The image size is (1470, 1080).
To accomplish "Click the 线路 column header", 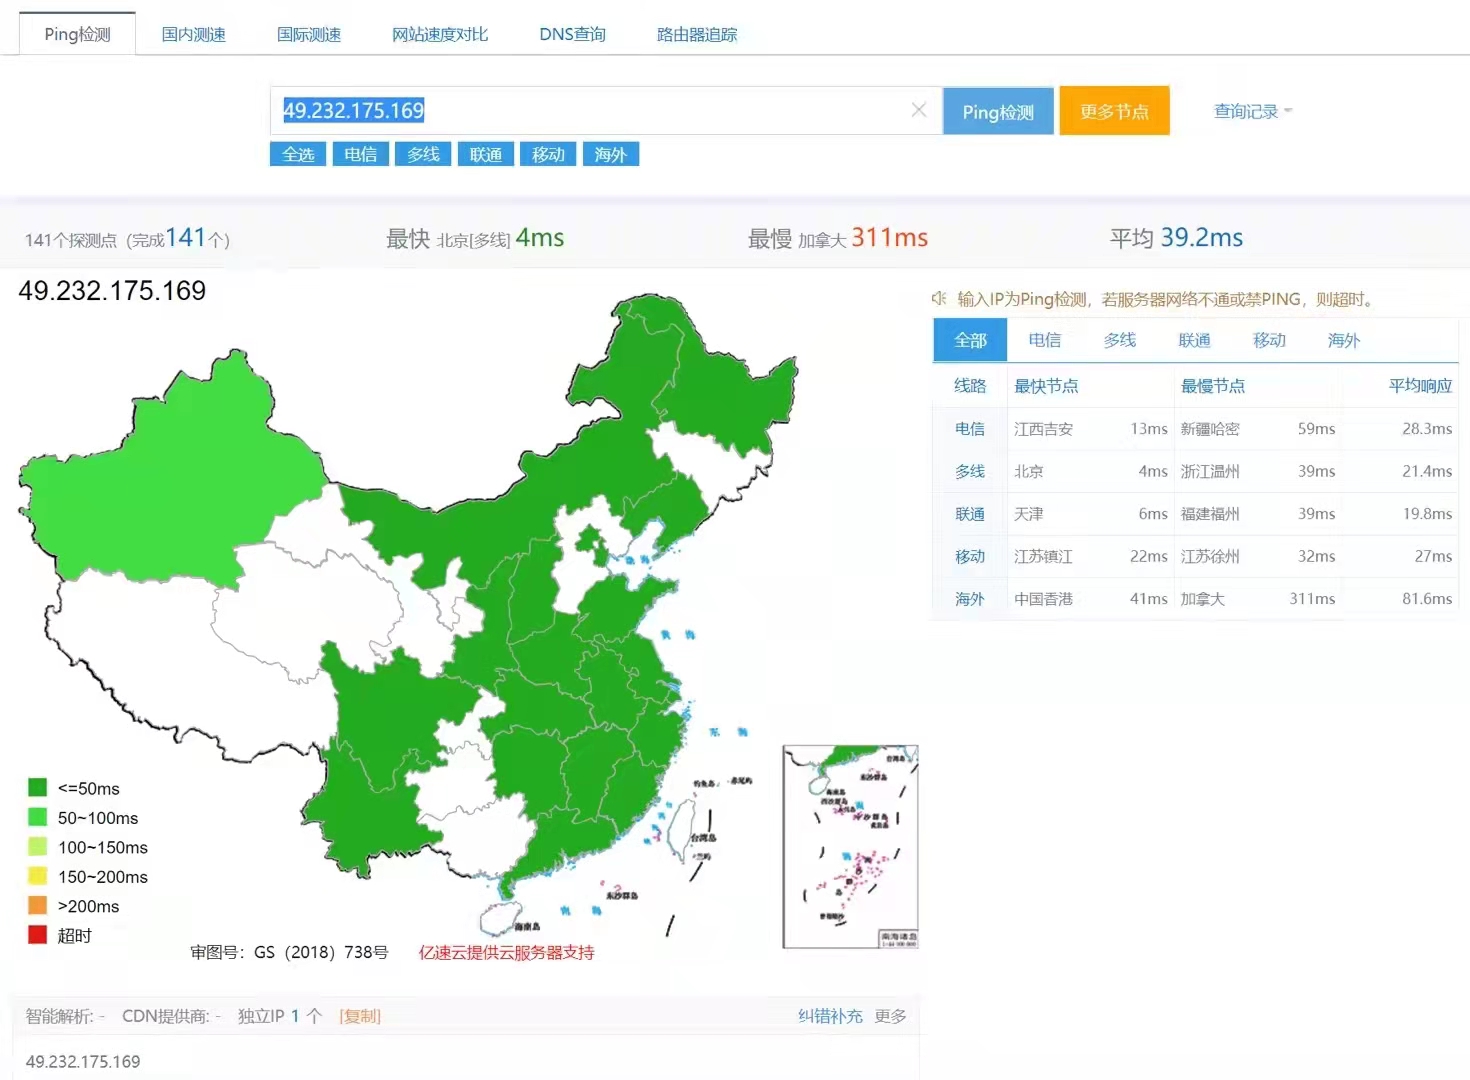I will [x=970, y=386].
